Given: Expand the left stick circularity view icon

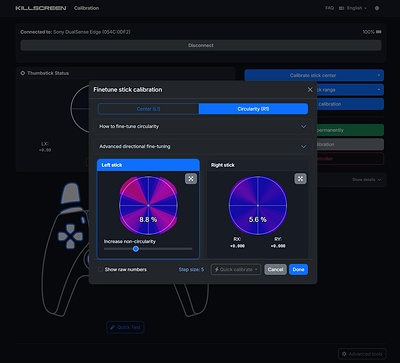Looking at the screenshot, I should (x=191, y=179).
